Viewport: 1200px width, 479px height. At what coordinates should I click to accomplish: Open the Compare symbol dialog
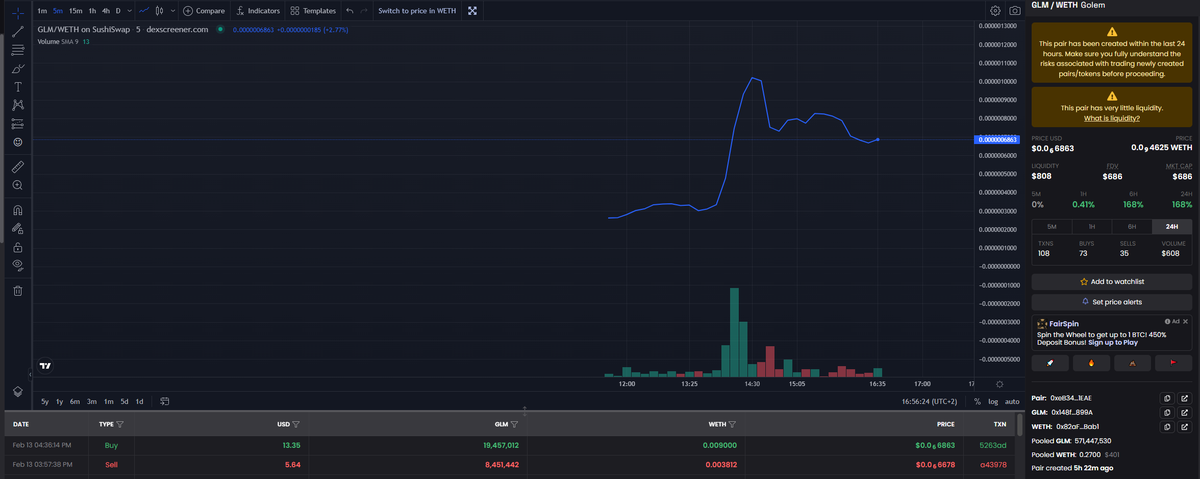click(204, 10)
